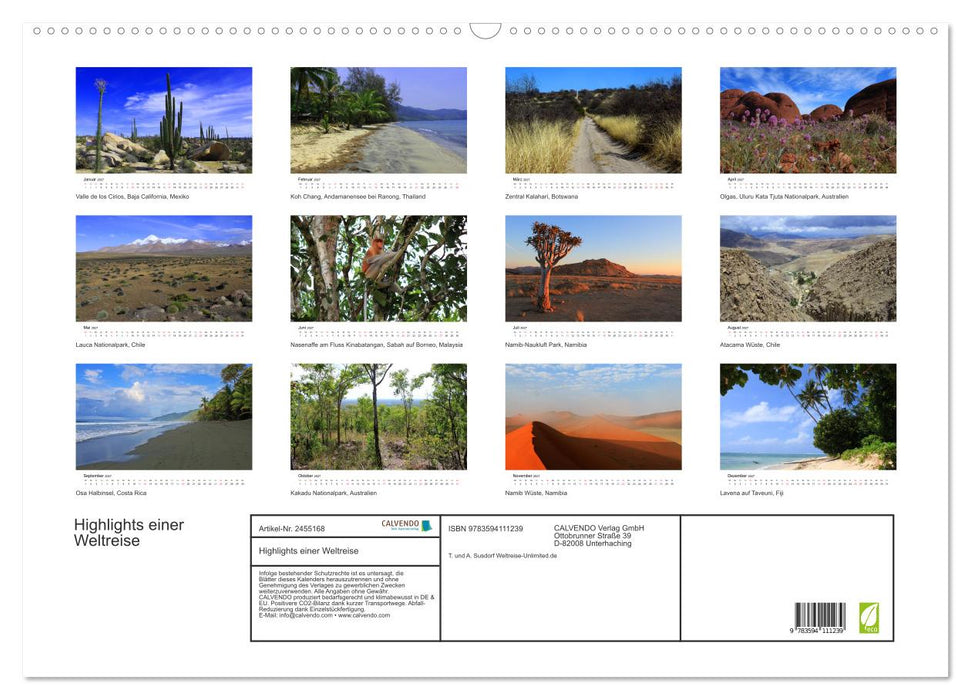
Task: Click 'Ottobrunner Straße 39' address line
Action: (x=592, y=536)
